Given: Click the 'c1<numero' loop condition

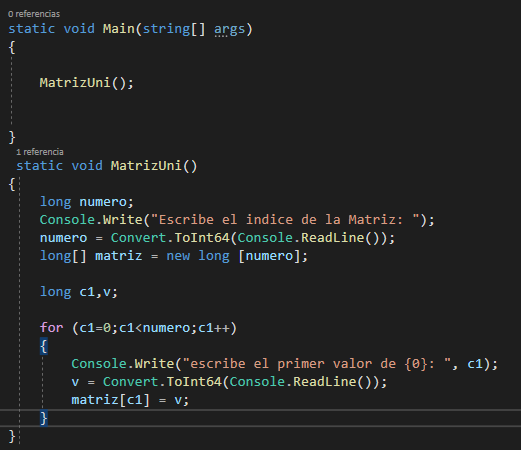Looking at the screenshot, I should 154,328.
